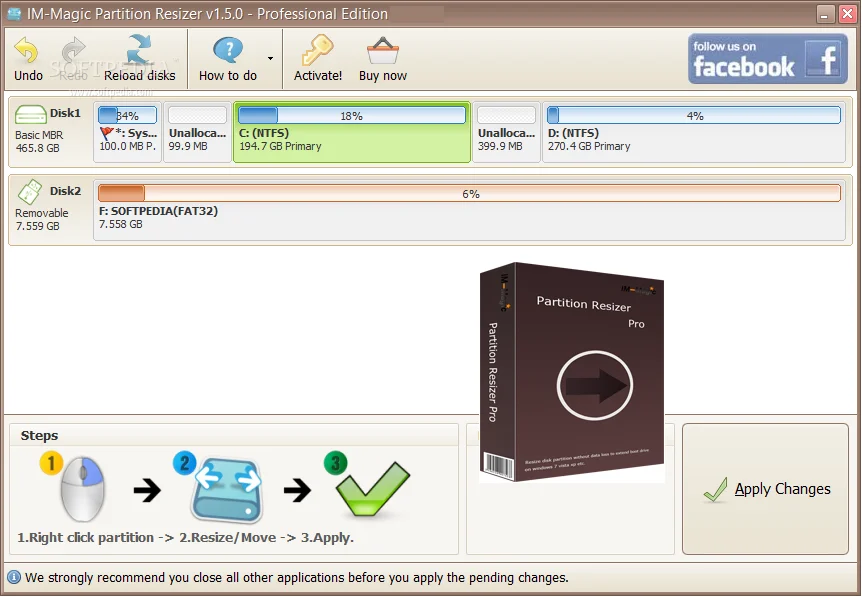Click the Activate! key icon
862x597 pixels.
click(318, 51)
